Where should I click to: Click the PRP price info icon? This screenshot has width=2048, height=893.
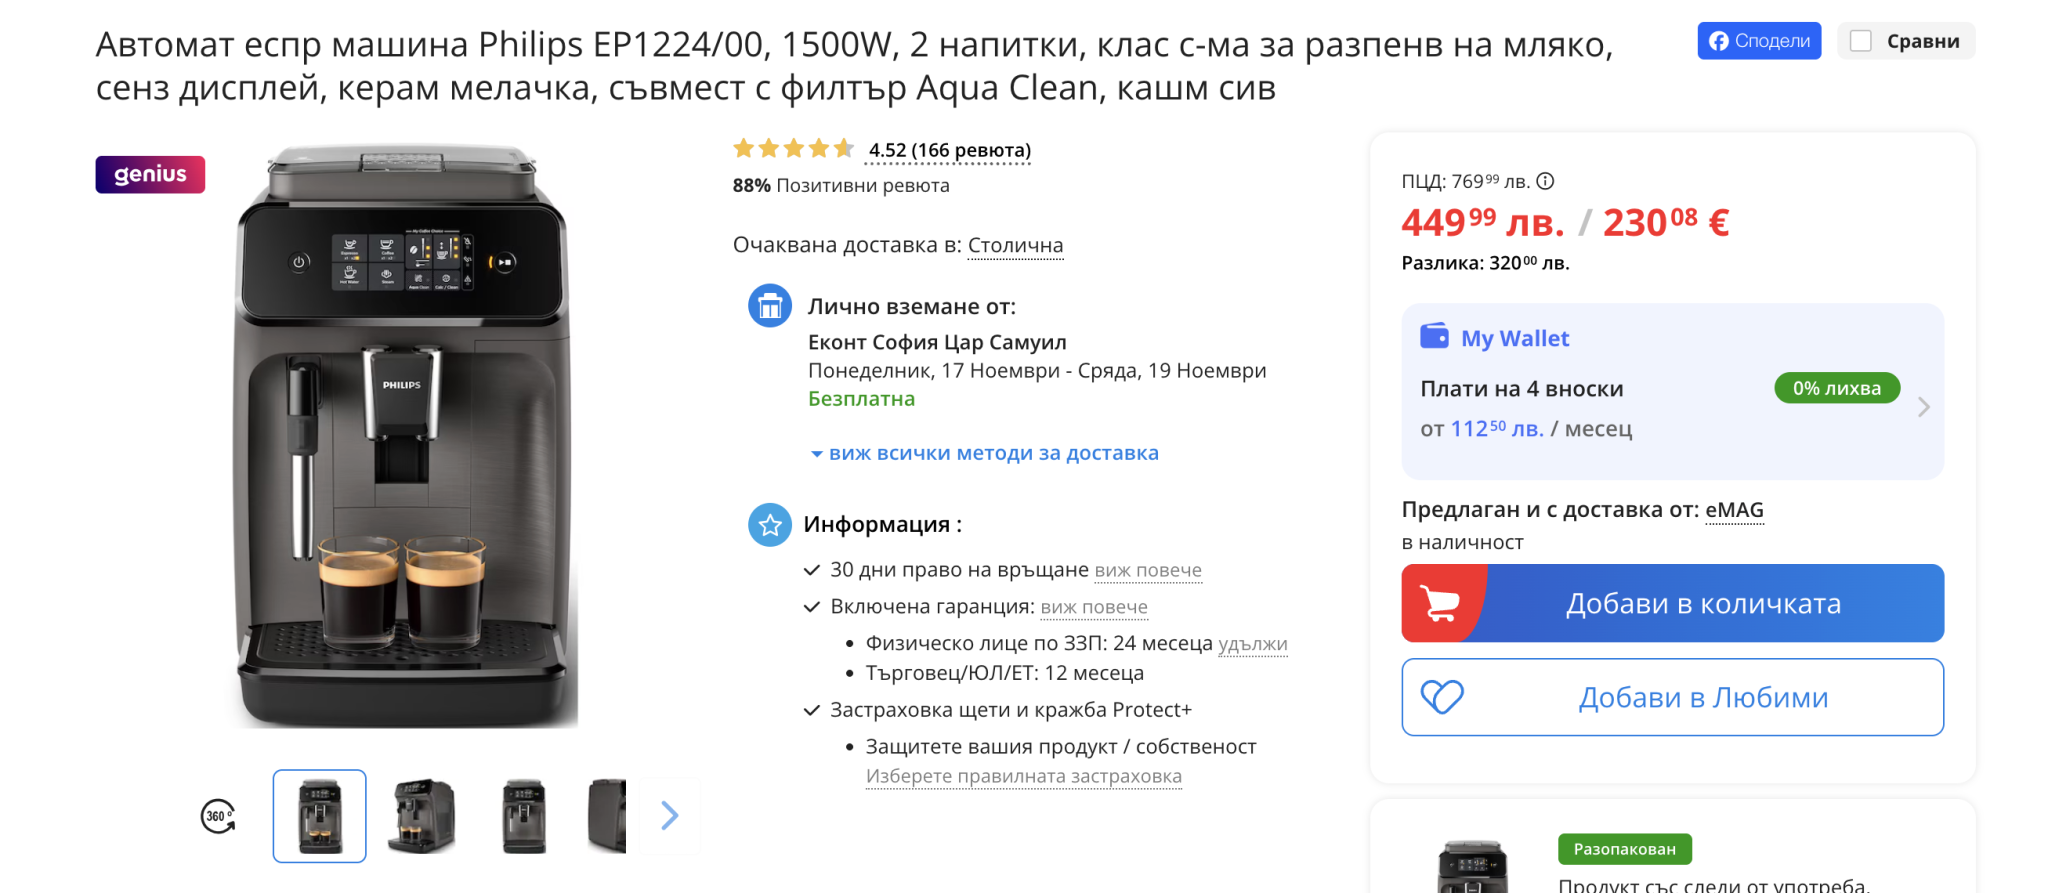click(x=1545, y=181)
